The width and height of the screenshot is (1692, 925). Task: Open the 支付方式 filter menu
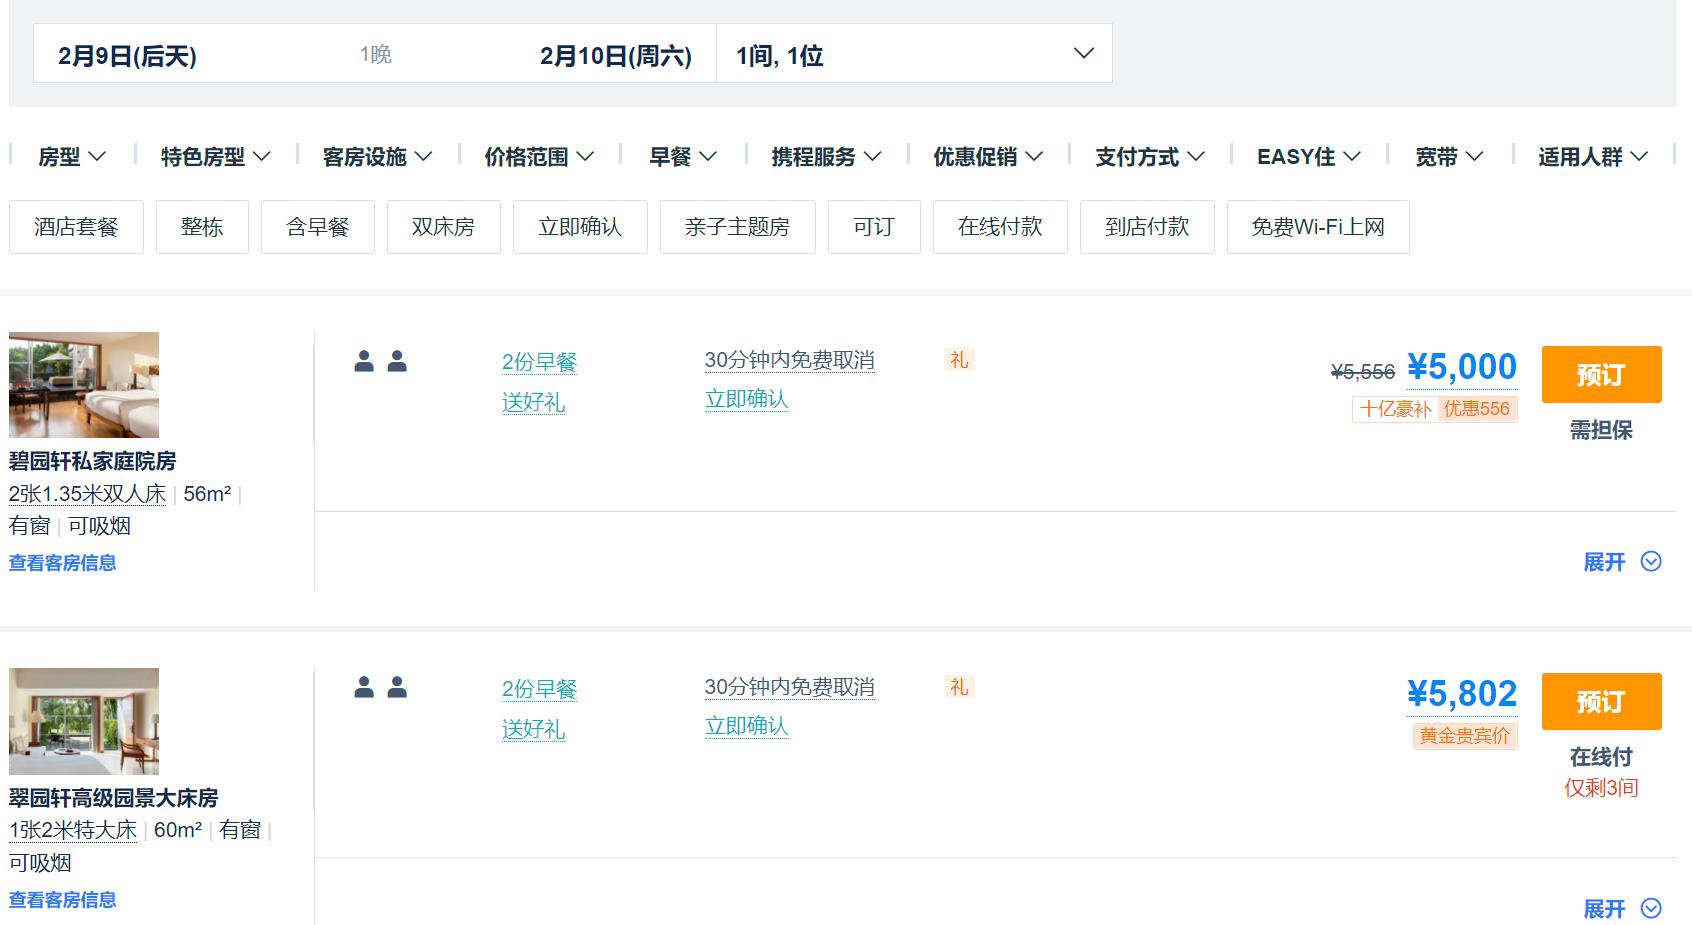[x=1150, y=157]
